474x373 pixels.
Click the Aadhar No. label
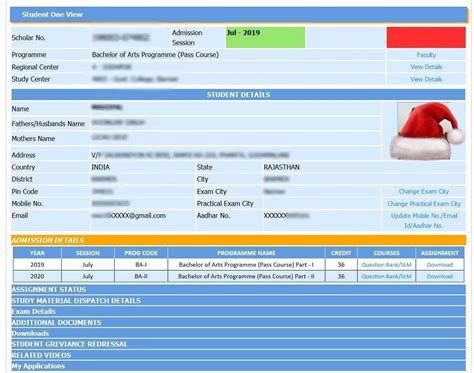(x=213, y=216)
